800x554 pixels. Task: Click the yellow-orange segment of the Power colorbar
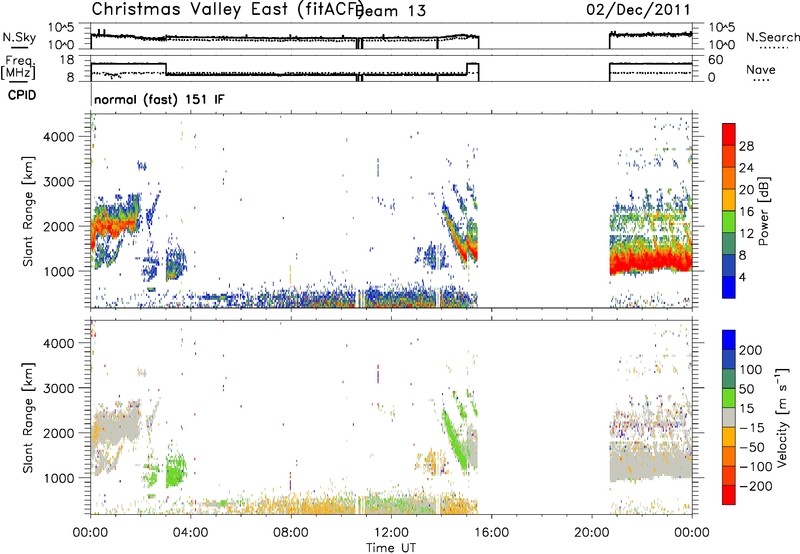coord(729,200)
